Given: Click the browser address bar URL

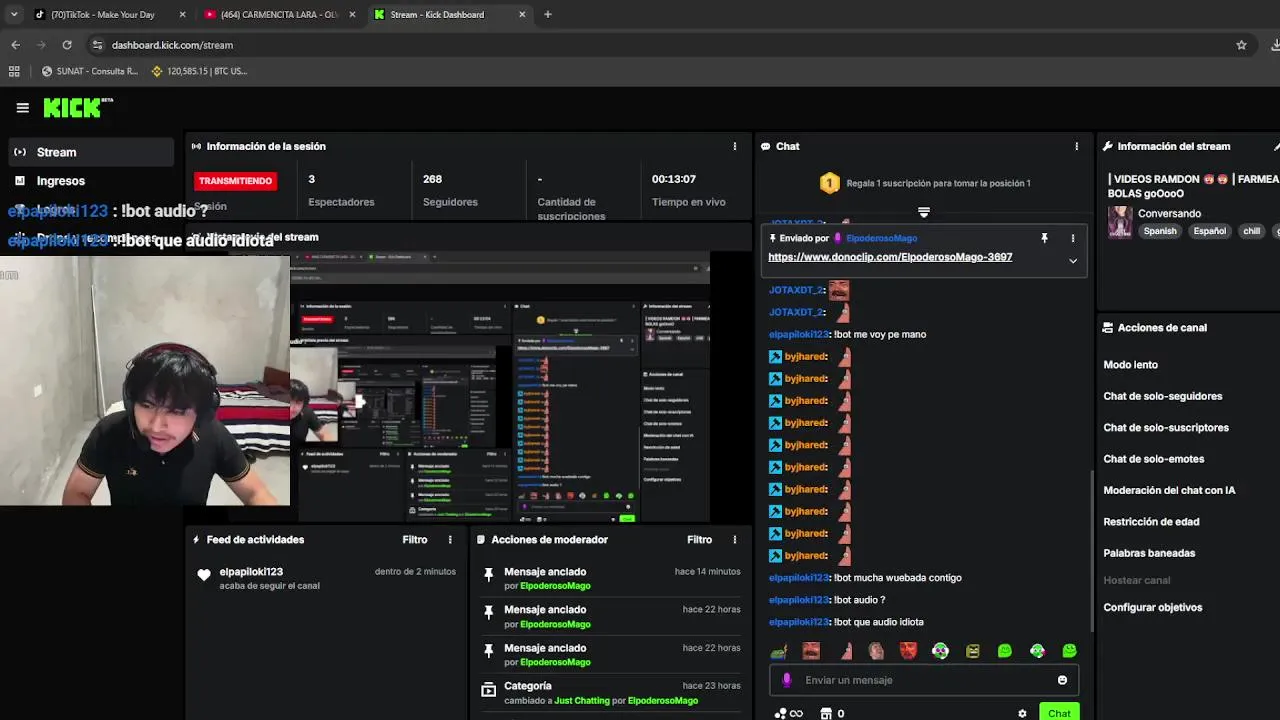Looking at the screenshot, I should coord(172,45).
